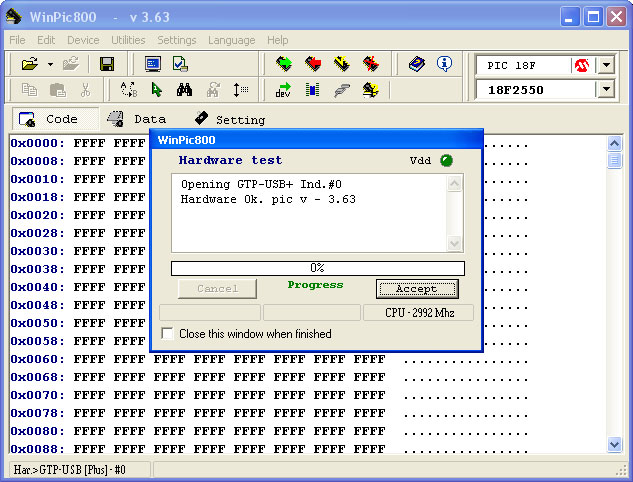Switch to the Data tab
Image resolution: width=633 pixels, height=482 pixels.
tap(137, 119)
